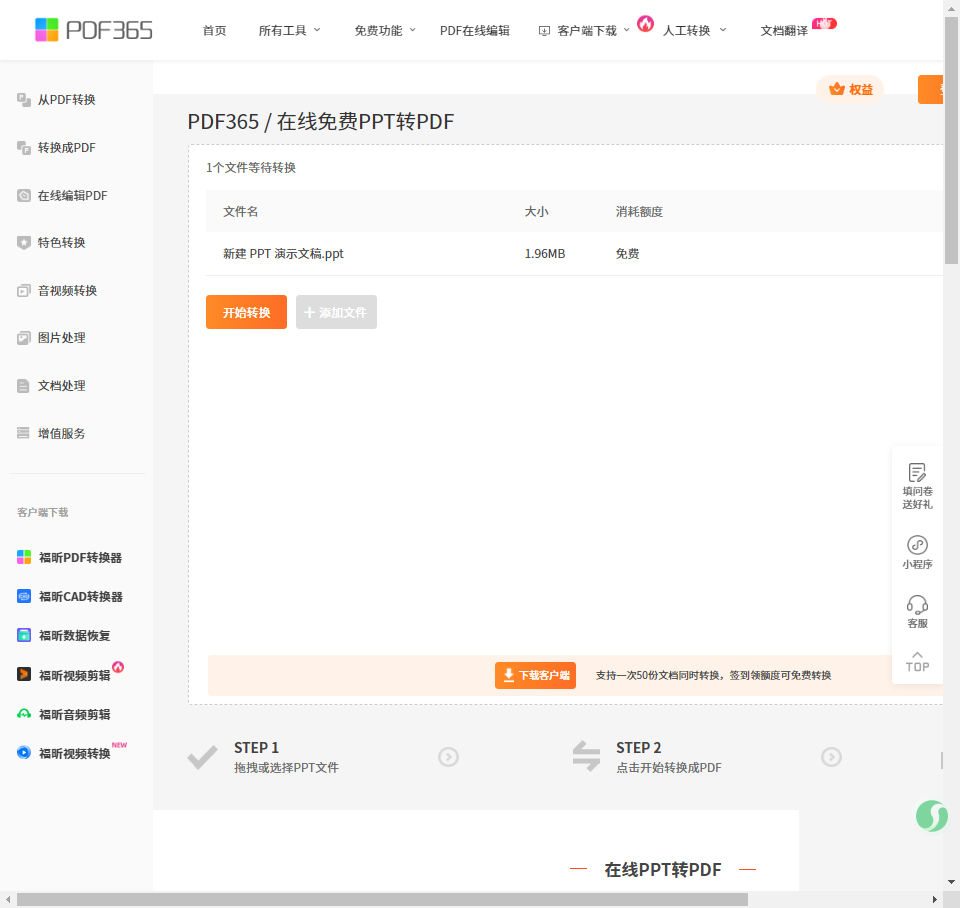Open the 图片处理 sidebar icon
This screenshot has height=908, width=960.
pos(24,338)
